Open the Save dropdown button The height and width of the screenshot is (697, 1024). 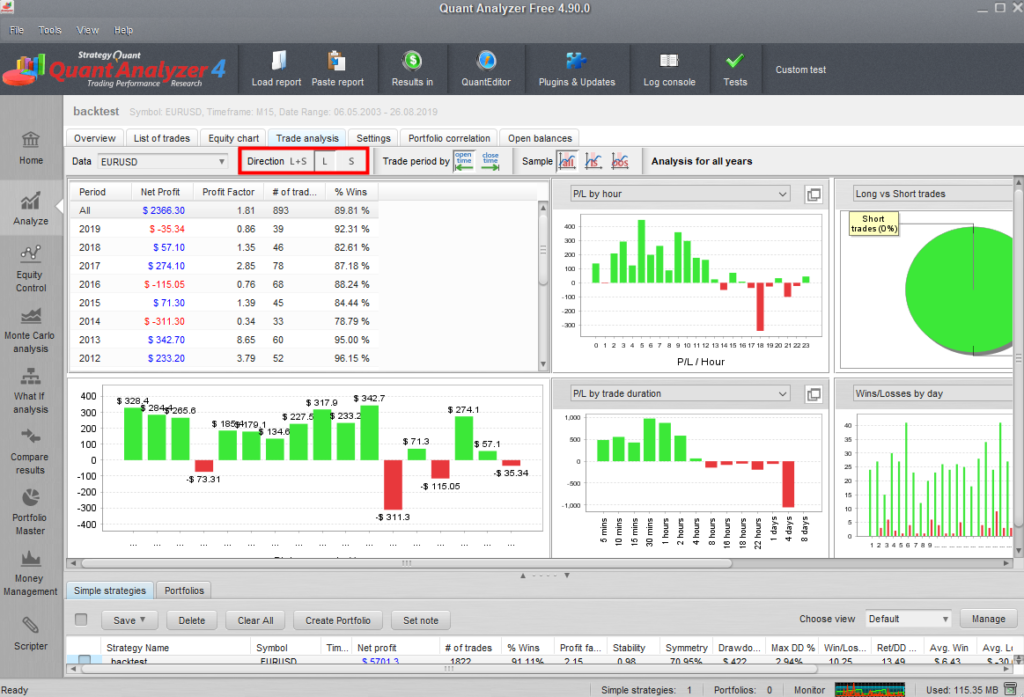(x=129, y=620)
